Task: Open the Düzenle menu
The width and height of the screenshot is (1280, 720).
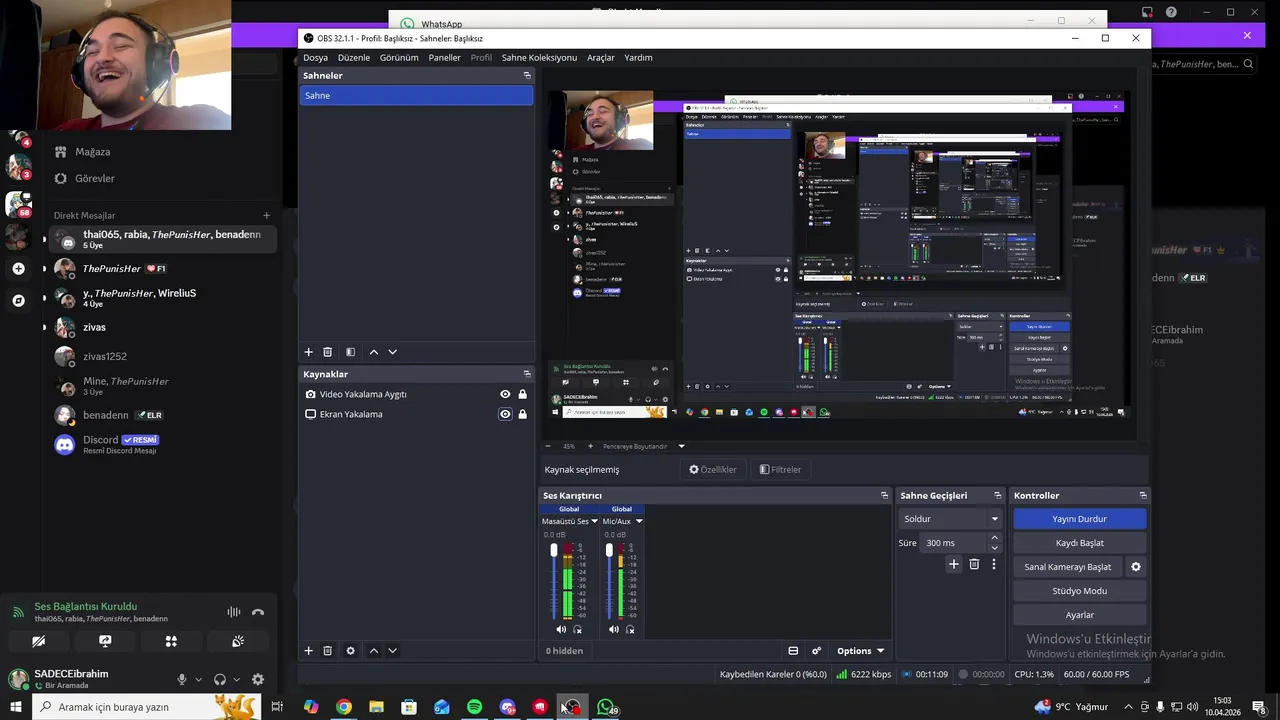Action: point(354,57)
